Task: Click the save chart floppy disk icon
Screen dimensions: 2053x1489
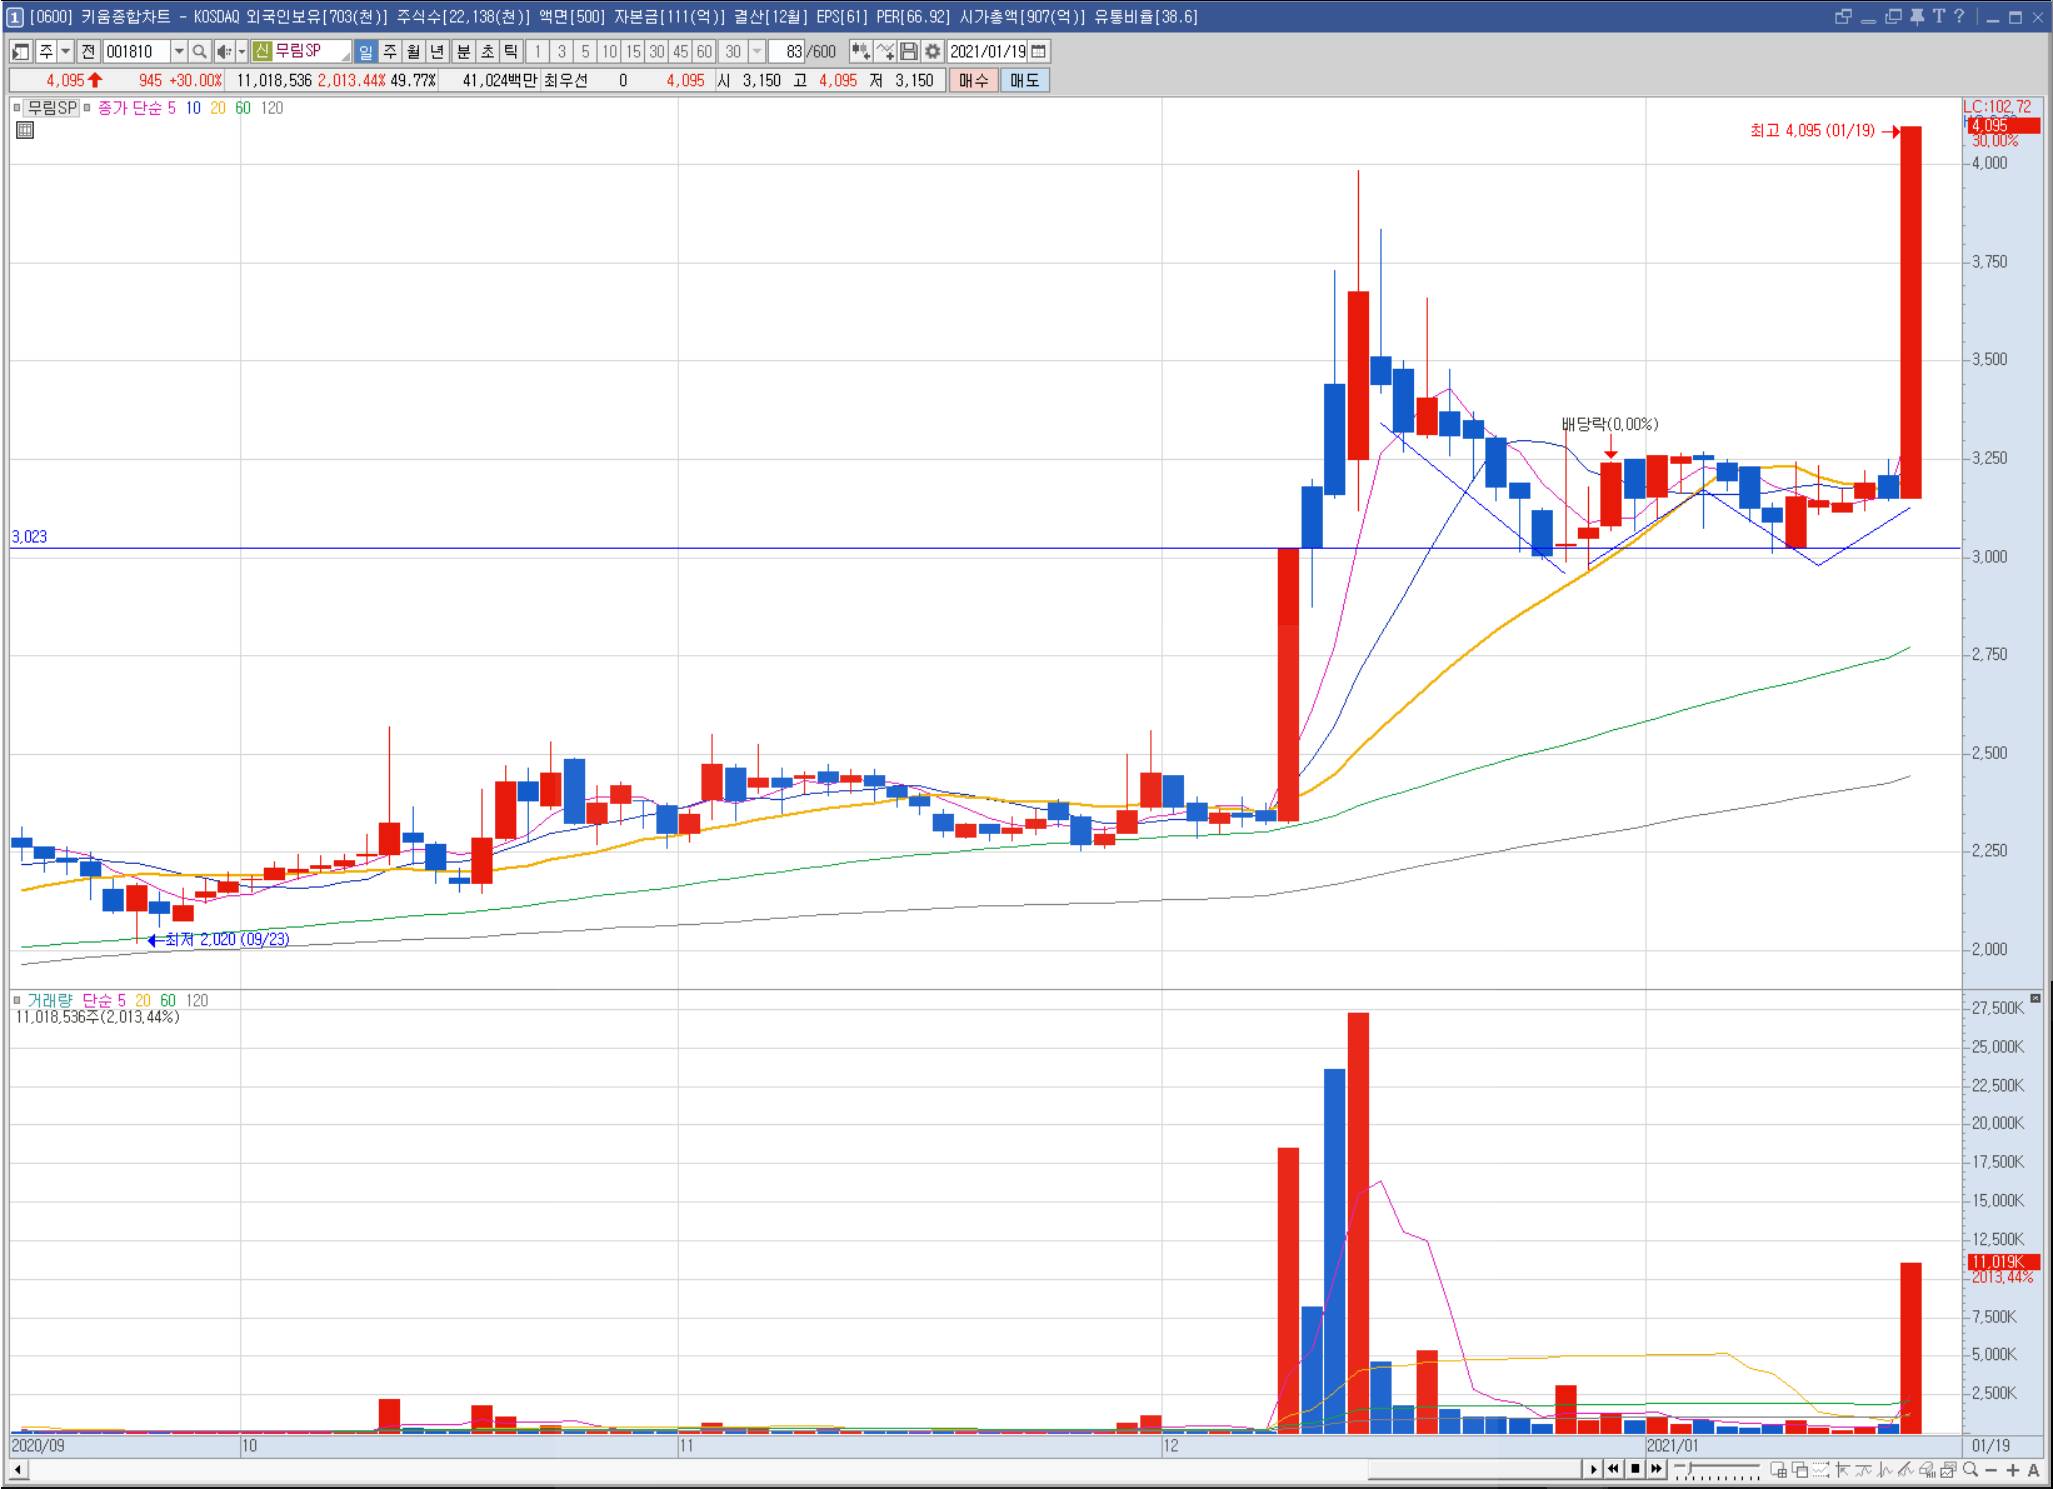Action: tap(908, 51)
